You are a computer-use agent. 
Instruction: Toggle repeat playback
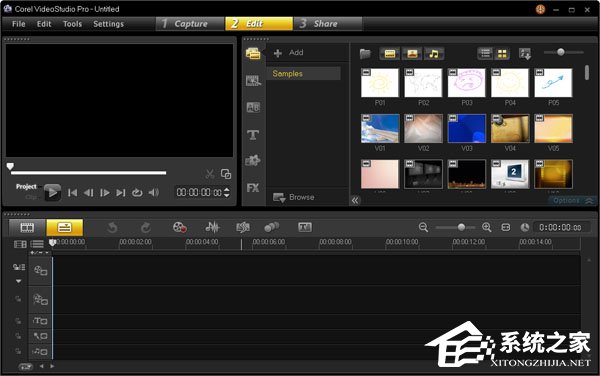[137, 193]
